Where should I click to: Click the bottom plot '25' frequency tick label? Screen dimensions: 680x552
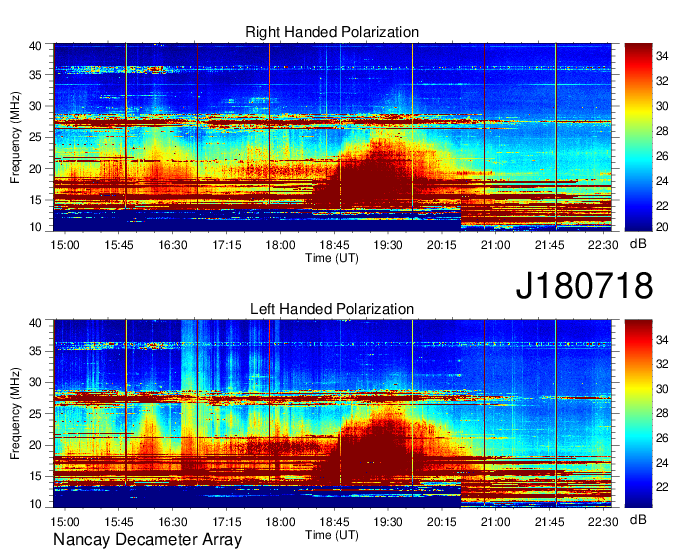pyautogui.click(x=36, y=414)
